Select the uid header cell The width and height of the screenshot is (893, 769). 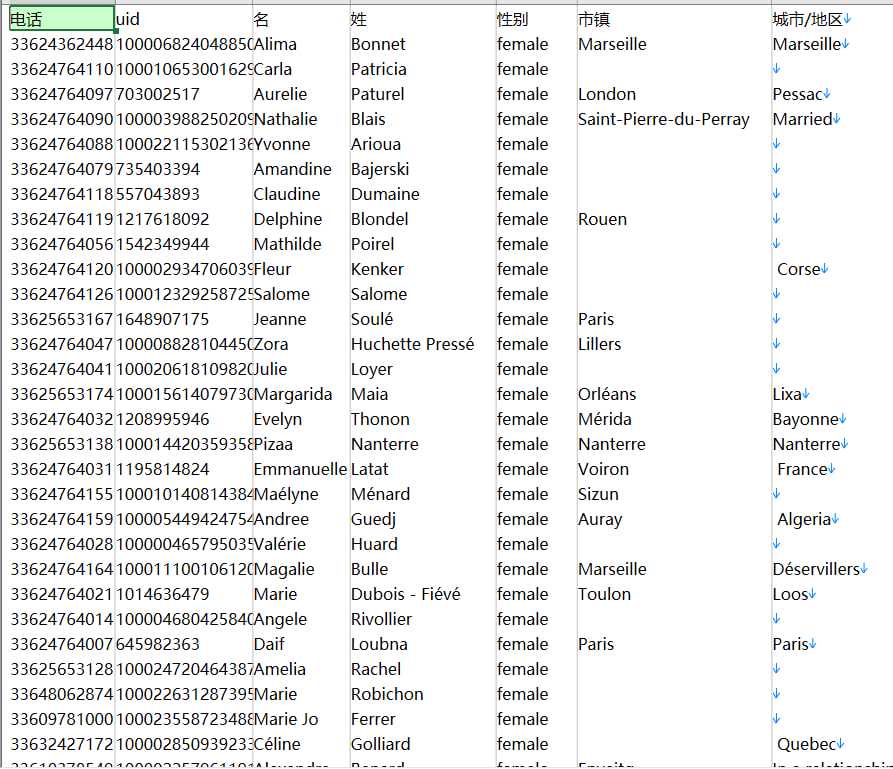coord(183,19)
